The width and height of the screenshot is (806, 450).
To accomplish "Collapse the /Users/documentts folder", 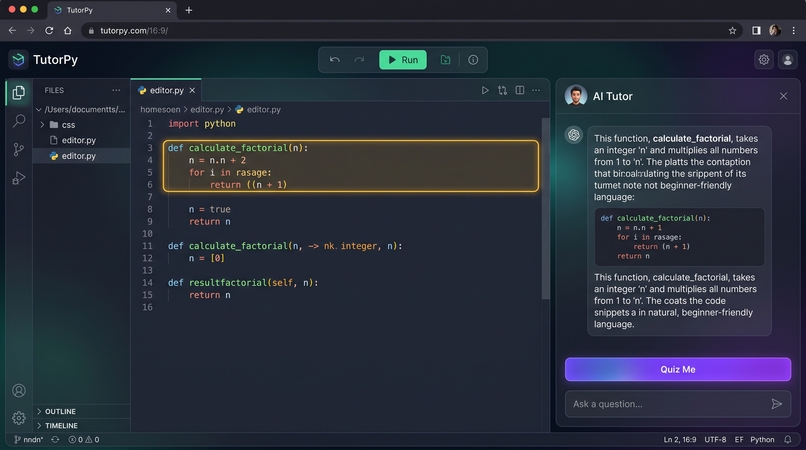I will click(82, 110).
